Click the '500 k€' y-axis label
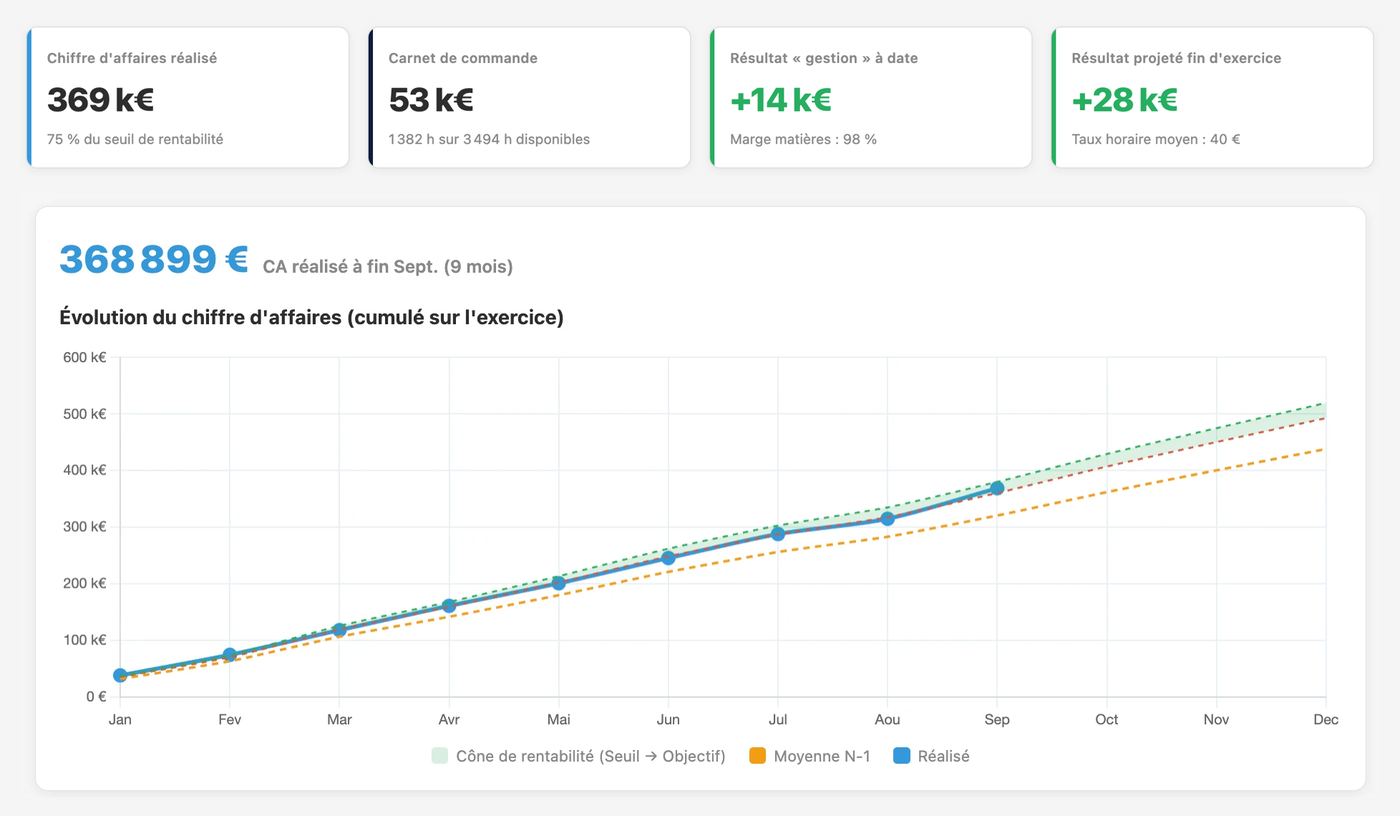Viewport: 1400px width, 816px height. tap(84, 414)
